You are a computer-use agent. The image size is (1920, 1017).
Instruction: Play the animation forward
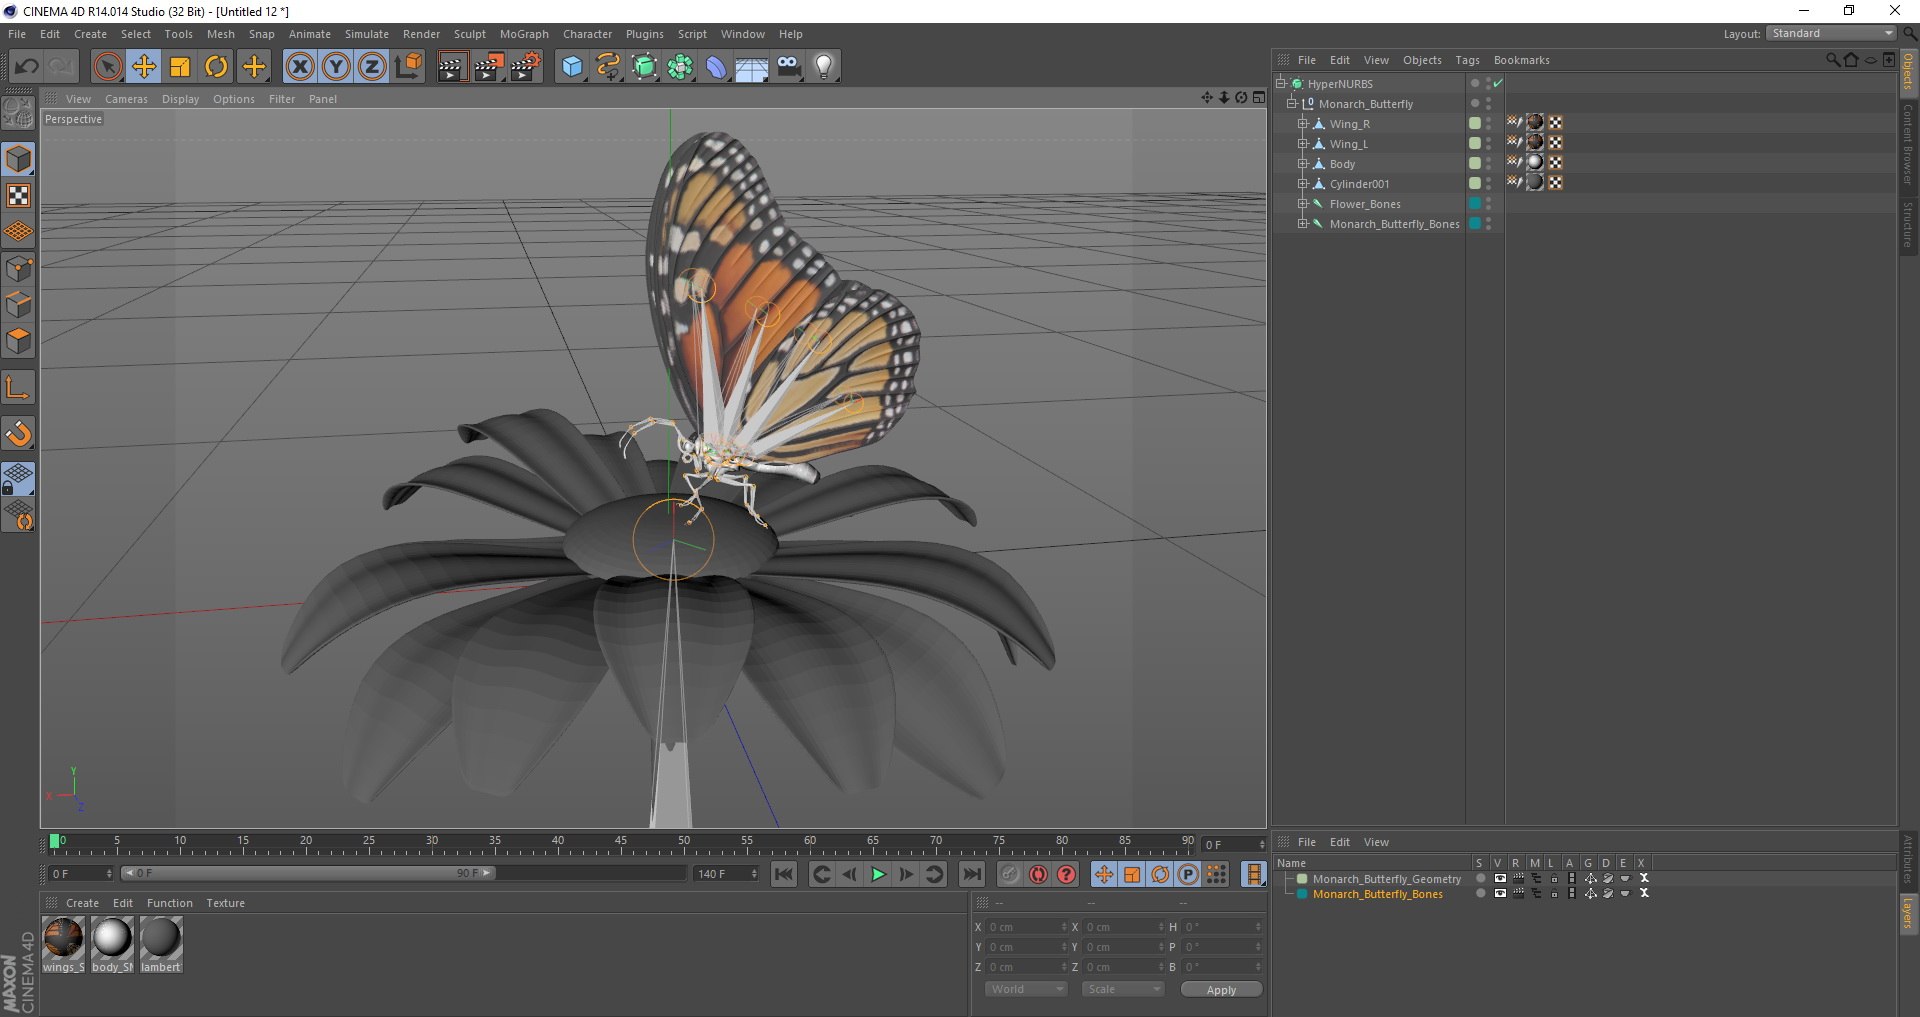[x=878, y=874]
